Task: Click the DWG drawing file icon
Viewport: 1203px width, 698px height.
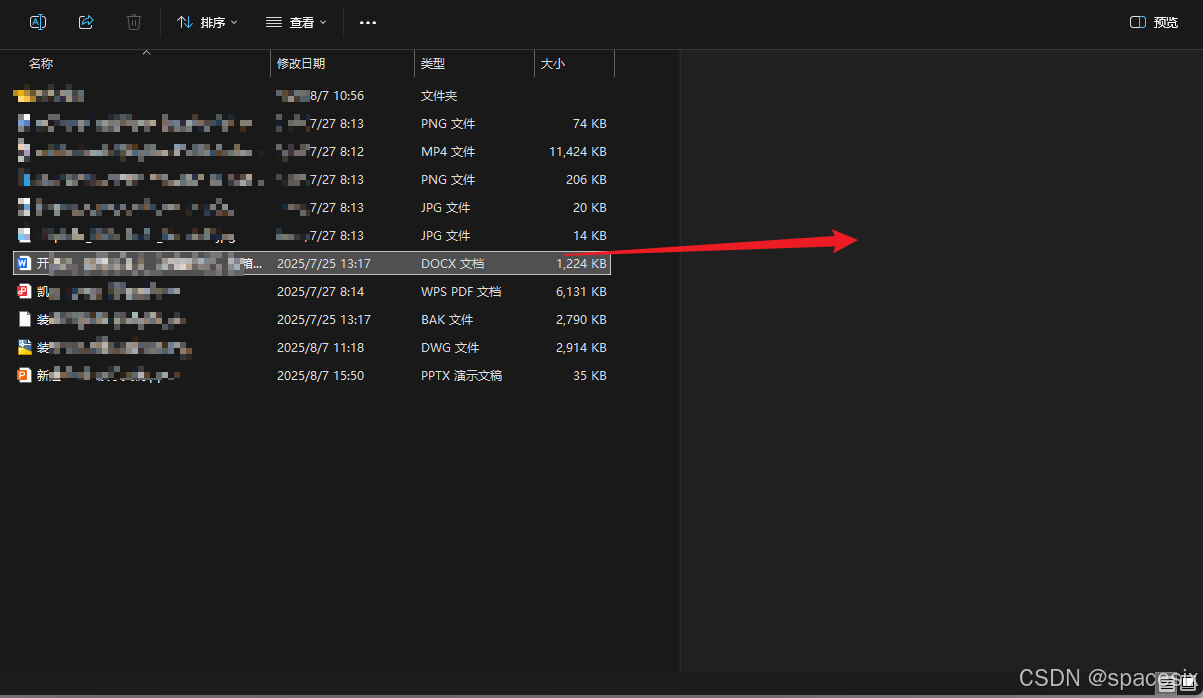Action: coord(24,348)
